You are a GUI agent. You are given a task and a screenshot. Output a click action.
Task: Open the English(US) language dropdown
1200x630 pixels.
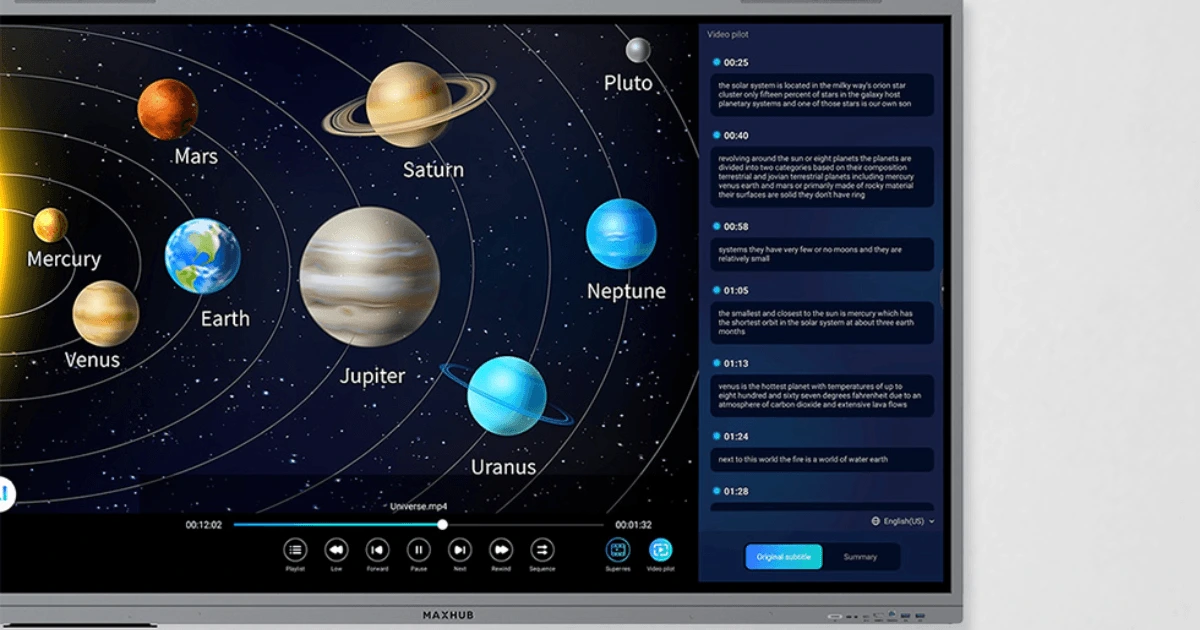click(x=903, y=521)
